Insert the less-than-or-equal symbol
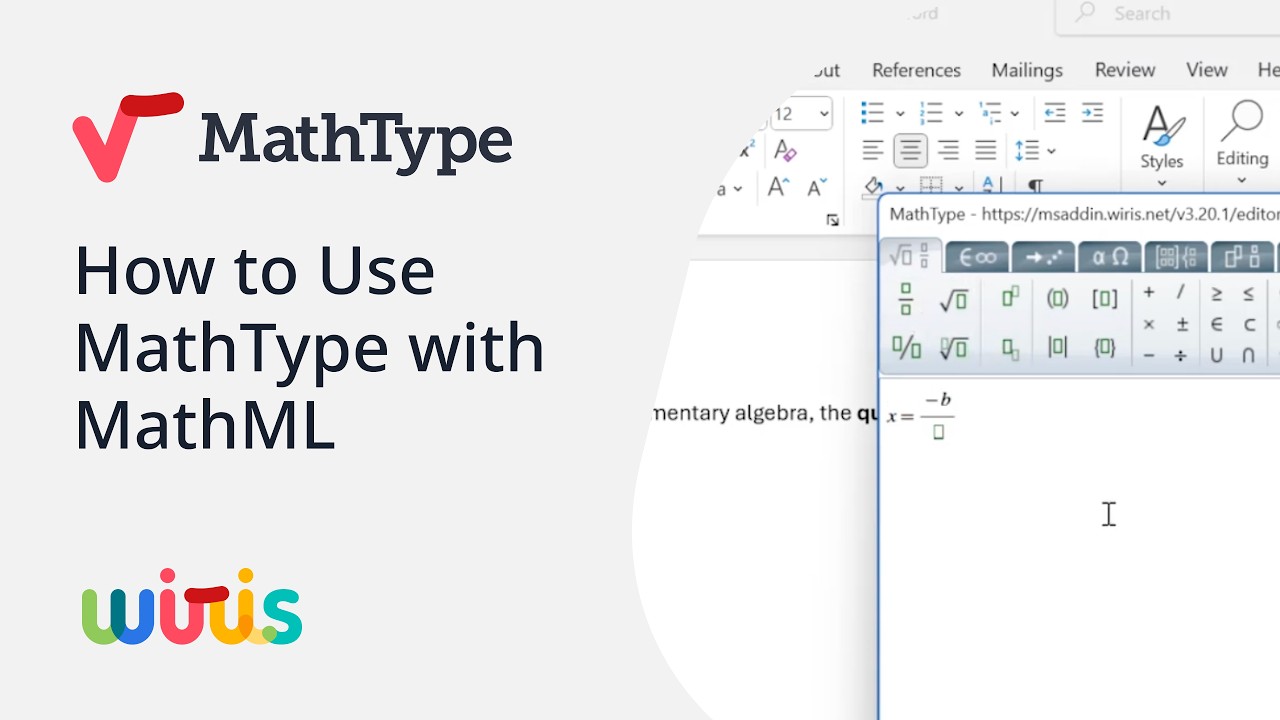 tap(1249, 294)
